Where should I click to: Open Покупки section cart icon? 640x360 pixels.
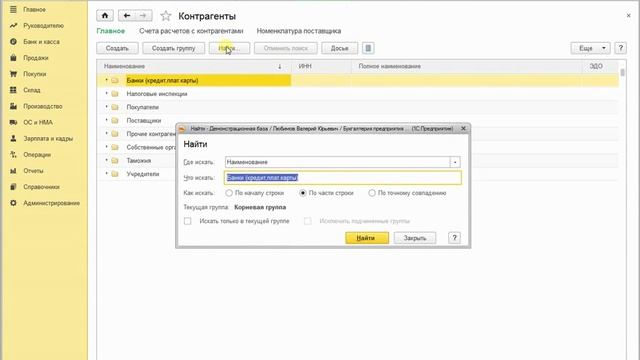pos(13,74)
